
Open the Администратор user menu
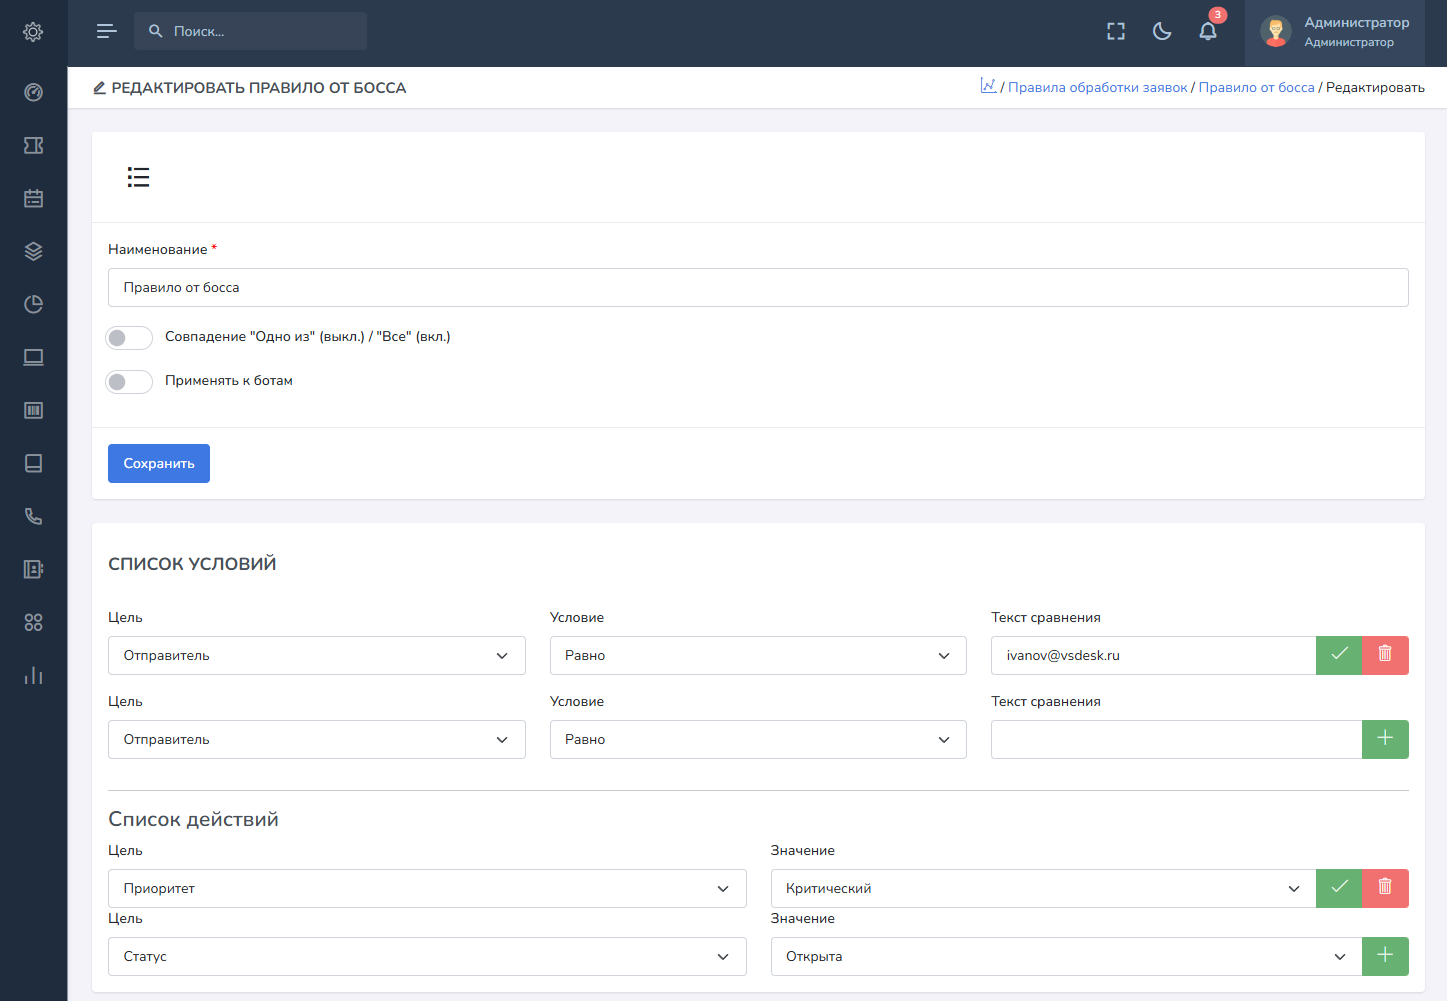[x=1336, y=32]
